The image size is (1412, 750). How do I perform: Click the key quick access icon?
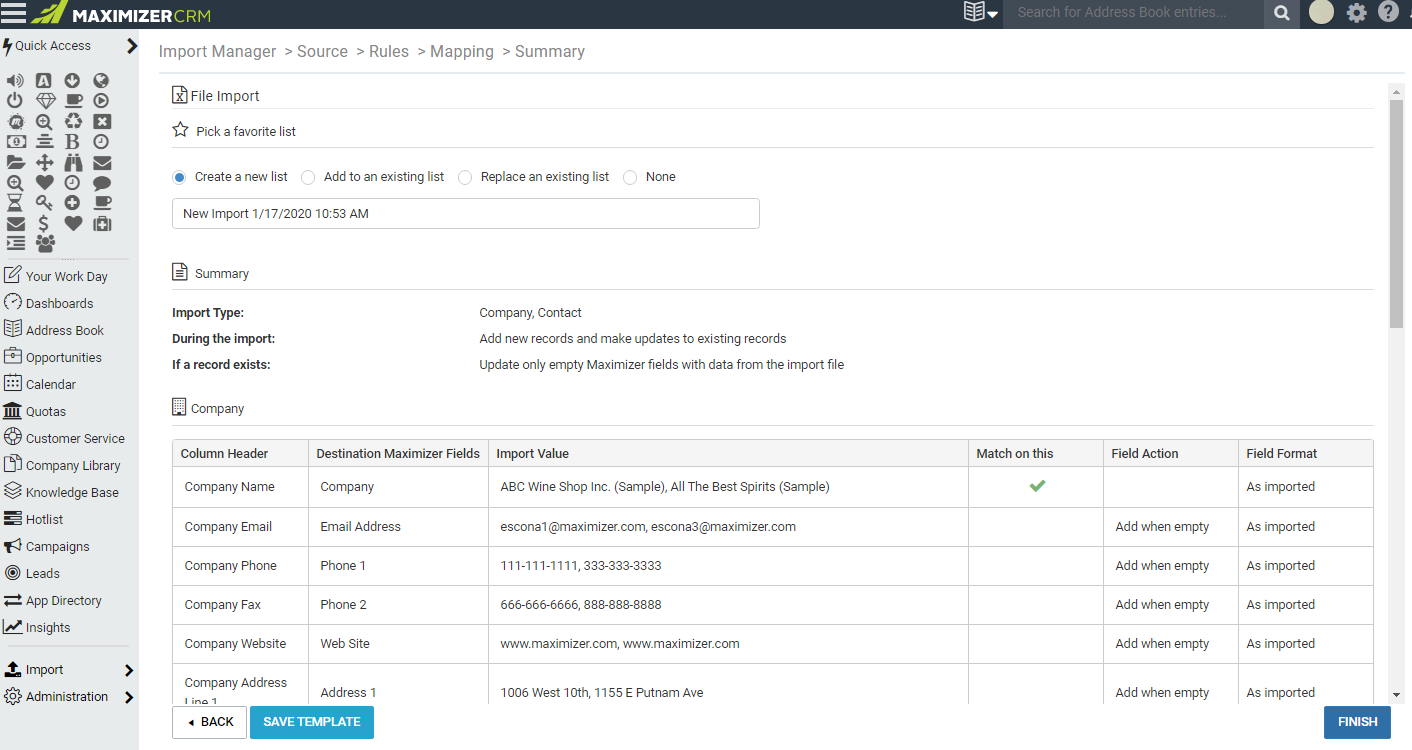pyautogui.click(x=45, y=203)
